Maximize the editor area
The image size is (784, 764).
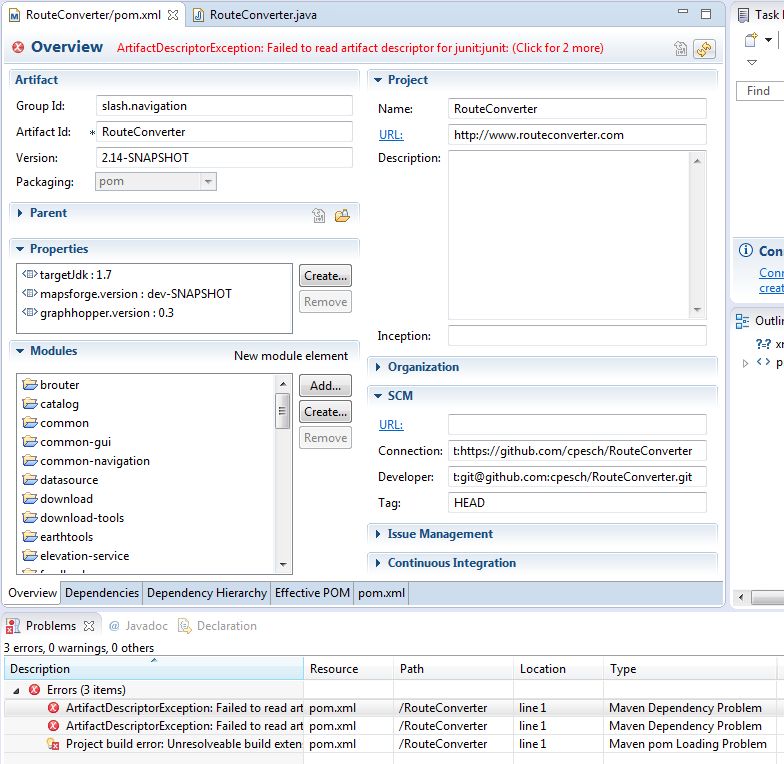[706, 14]
